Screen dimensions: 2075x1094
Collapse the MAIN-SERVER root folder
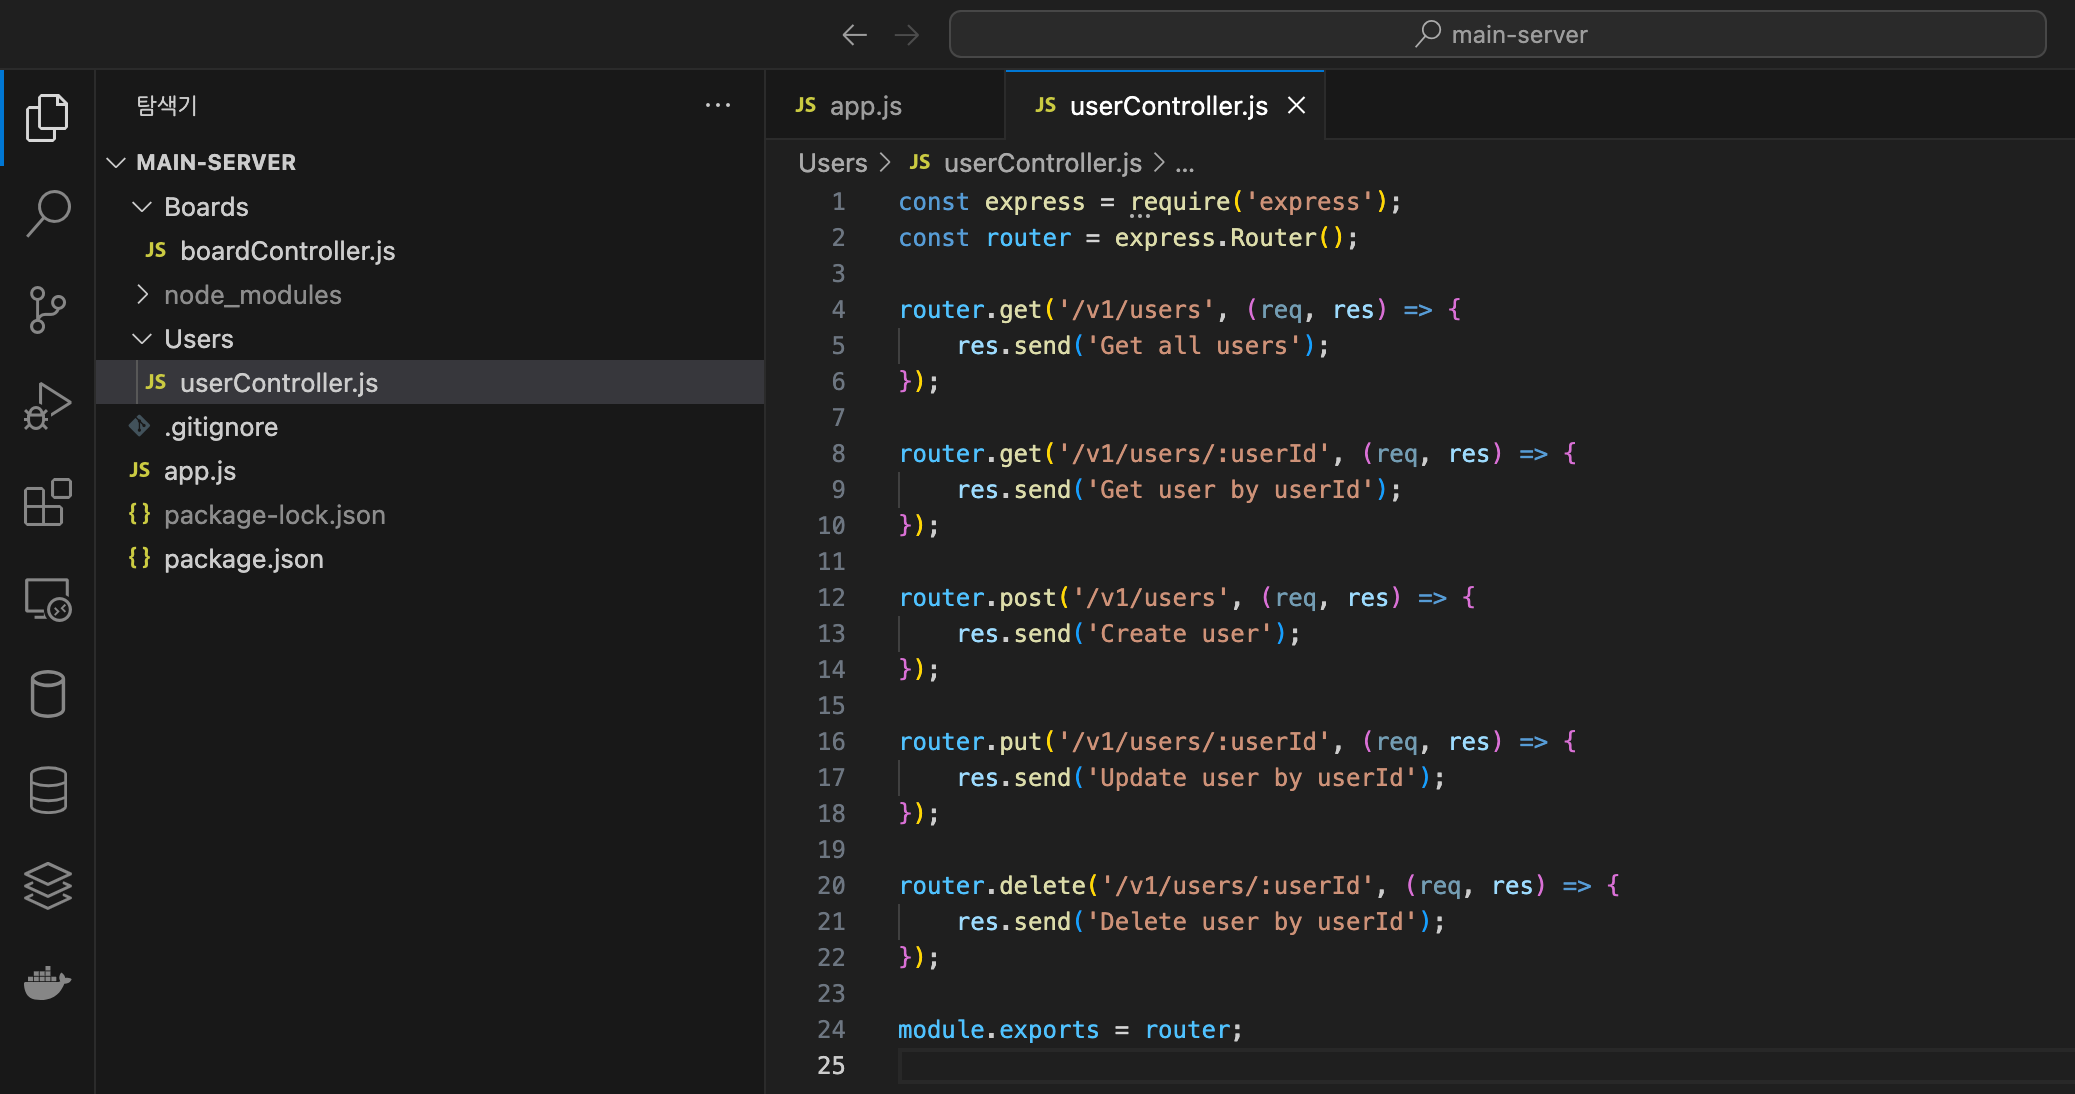pyautogui.click(x=215, y=162)
